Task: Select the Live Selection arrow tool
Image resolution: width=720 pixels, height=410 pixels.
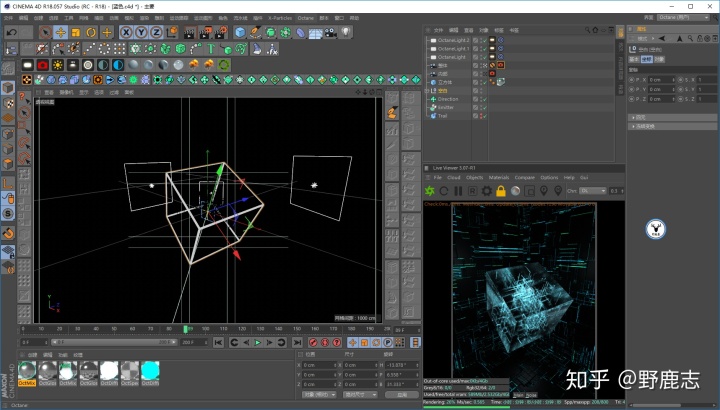Action: point(45,32)
